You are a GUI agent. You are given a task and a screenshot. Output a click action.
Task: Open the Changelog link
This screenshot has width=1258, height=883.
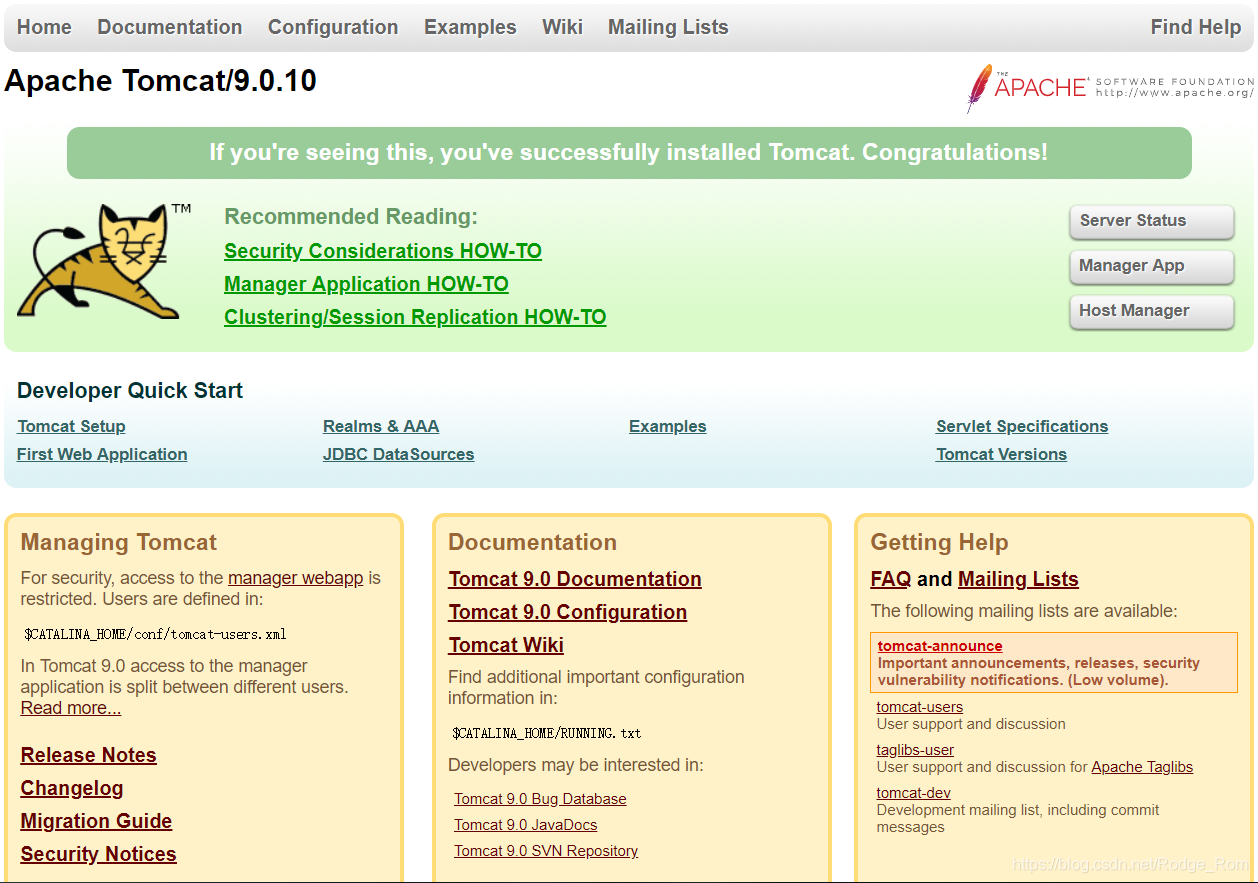coord(72,788)
